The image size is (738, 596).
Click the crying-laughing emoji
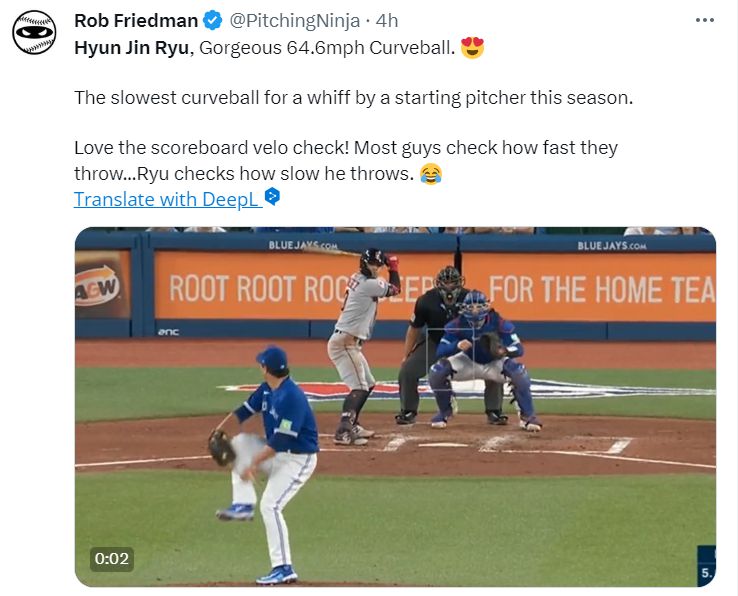[x=430, y=174]
